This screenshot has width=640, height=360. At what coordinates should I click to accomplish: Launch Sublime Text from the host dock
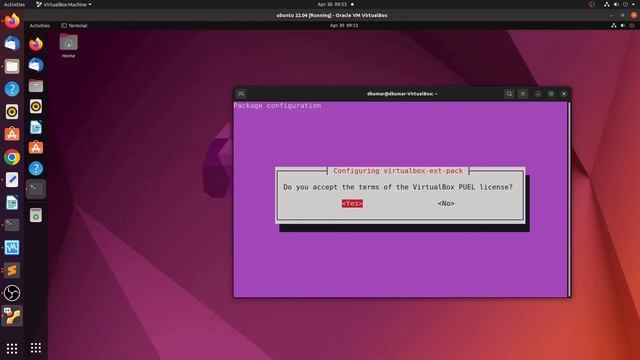[x=12, y=270]
